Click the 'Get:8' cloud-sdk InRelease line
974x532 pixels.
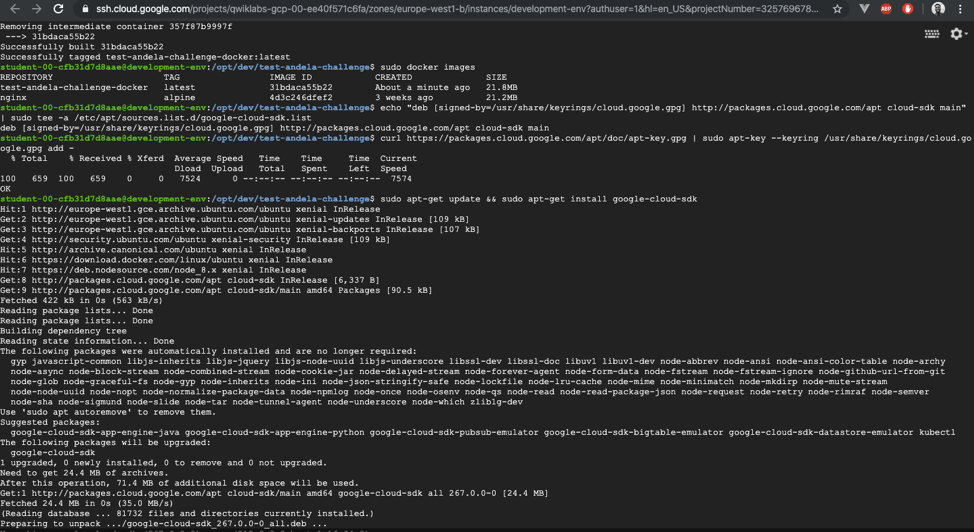coord(190,280)
